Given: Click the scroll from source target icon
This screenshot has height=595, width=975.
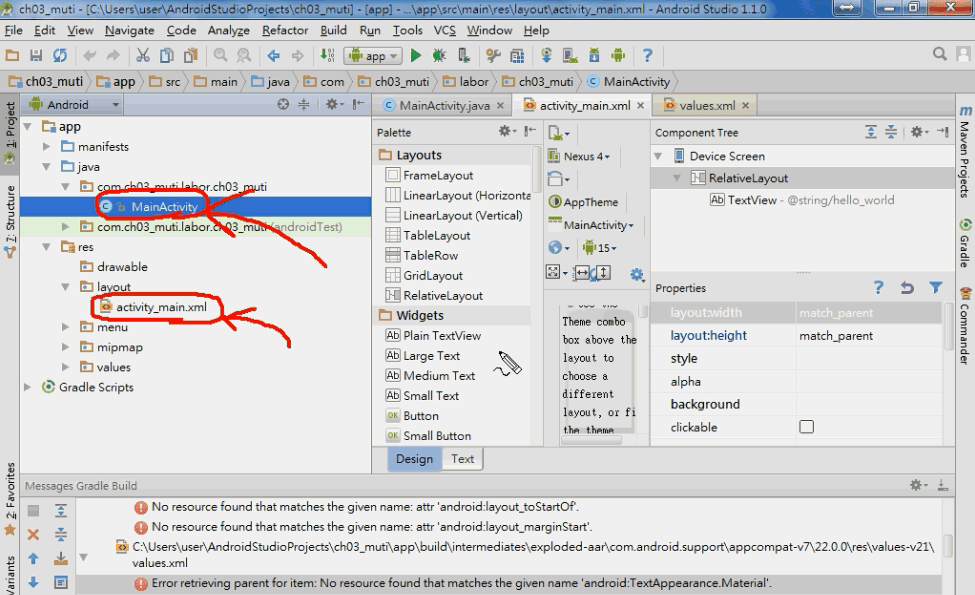Looking at the screenshot, I should coord(283,104).
